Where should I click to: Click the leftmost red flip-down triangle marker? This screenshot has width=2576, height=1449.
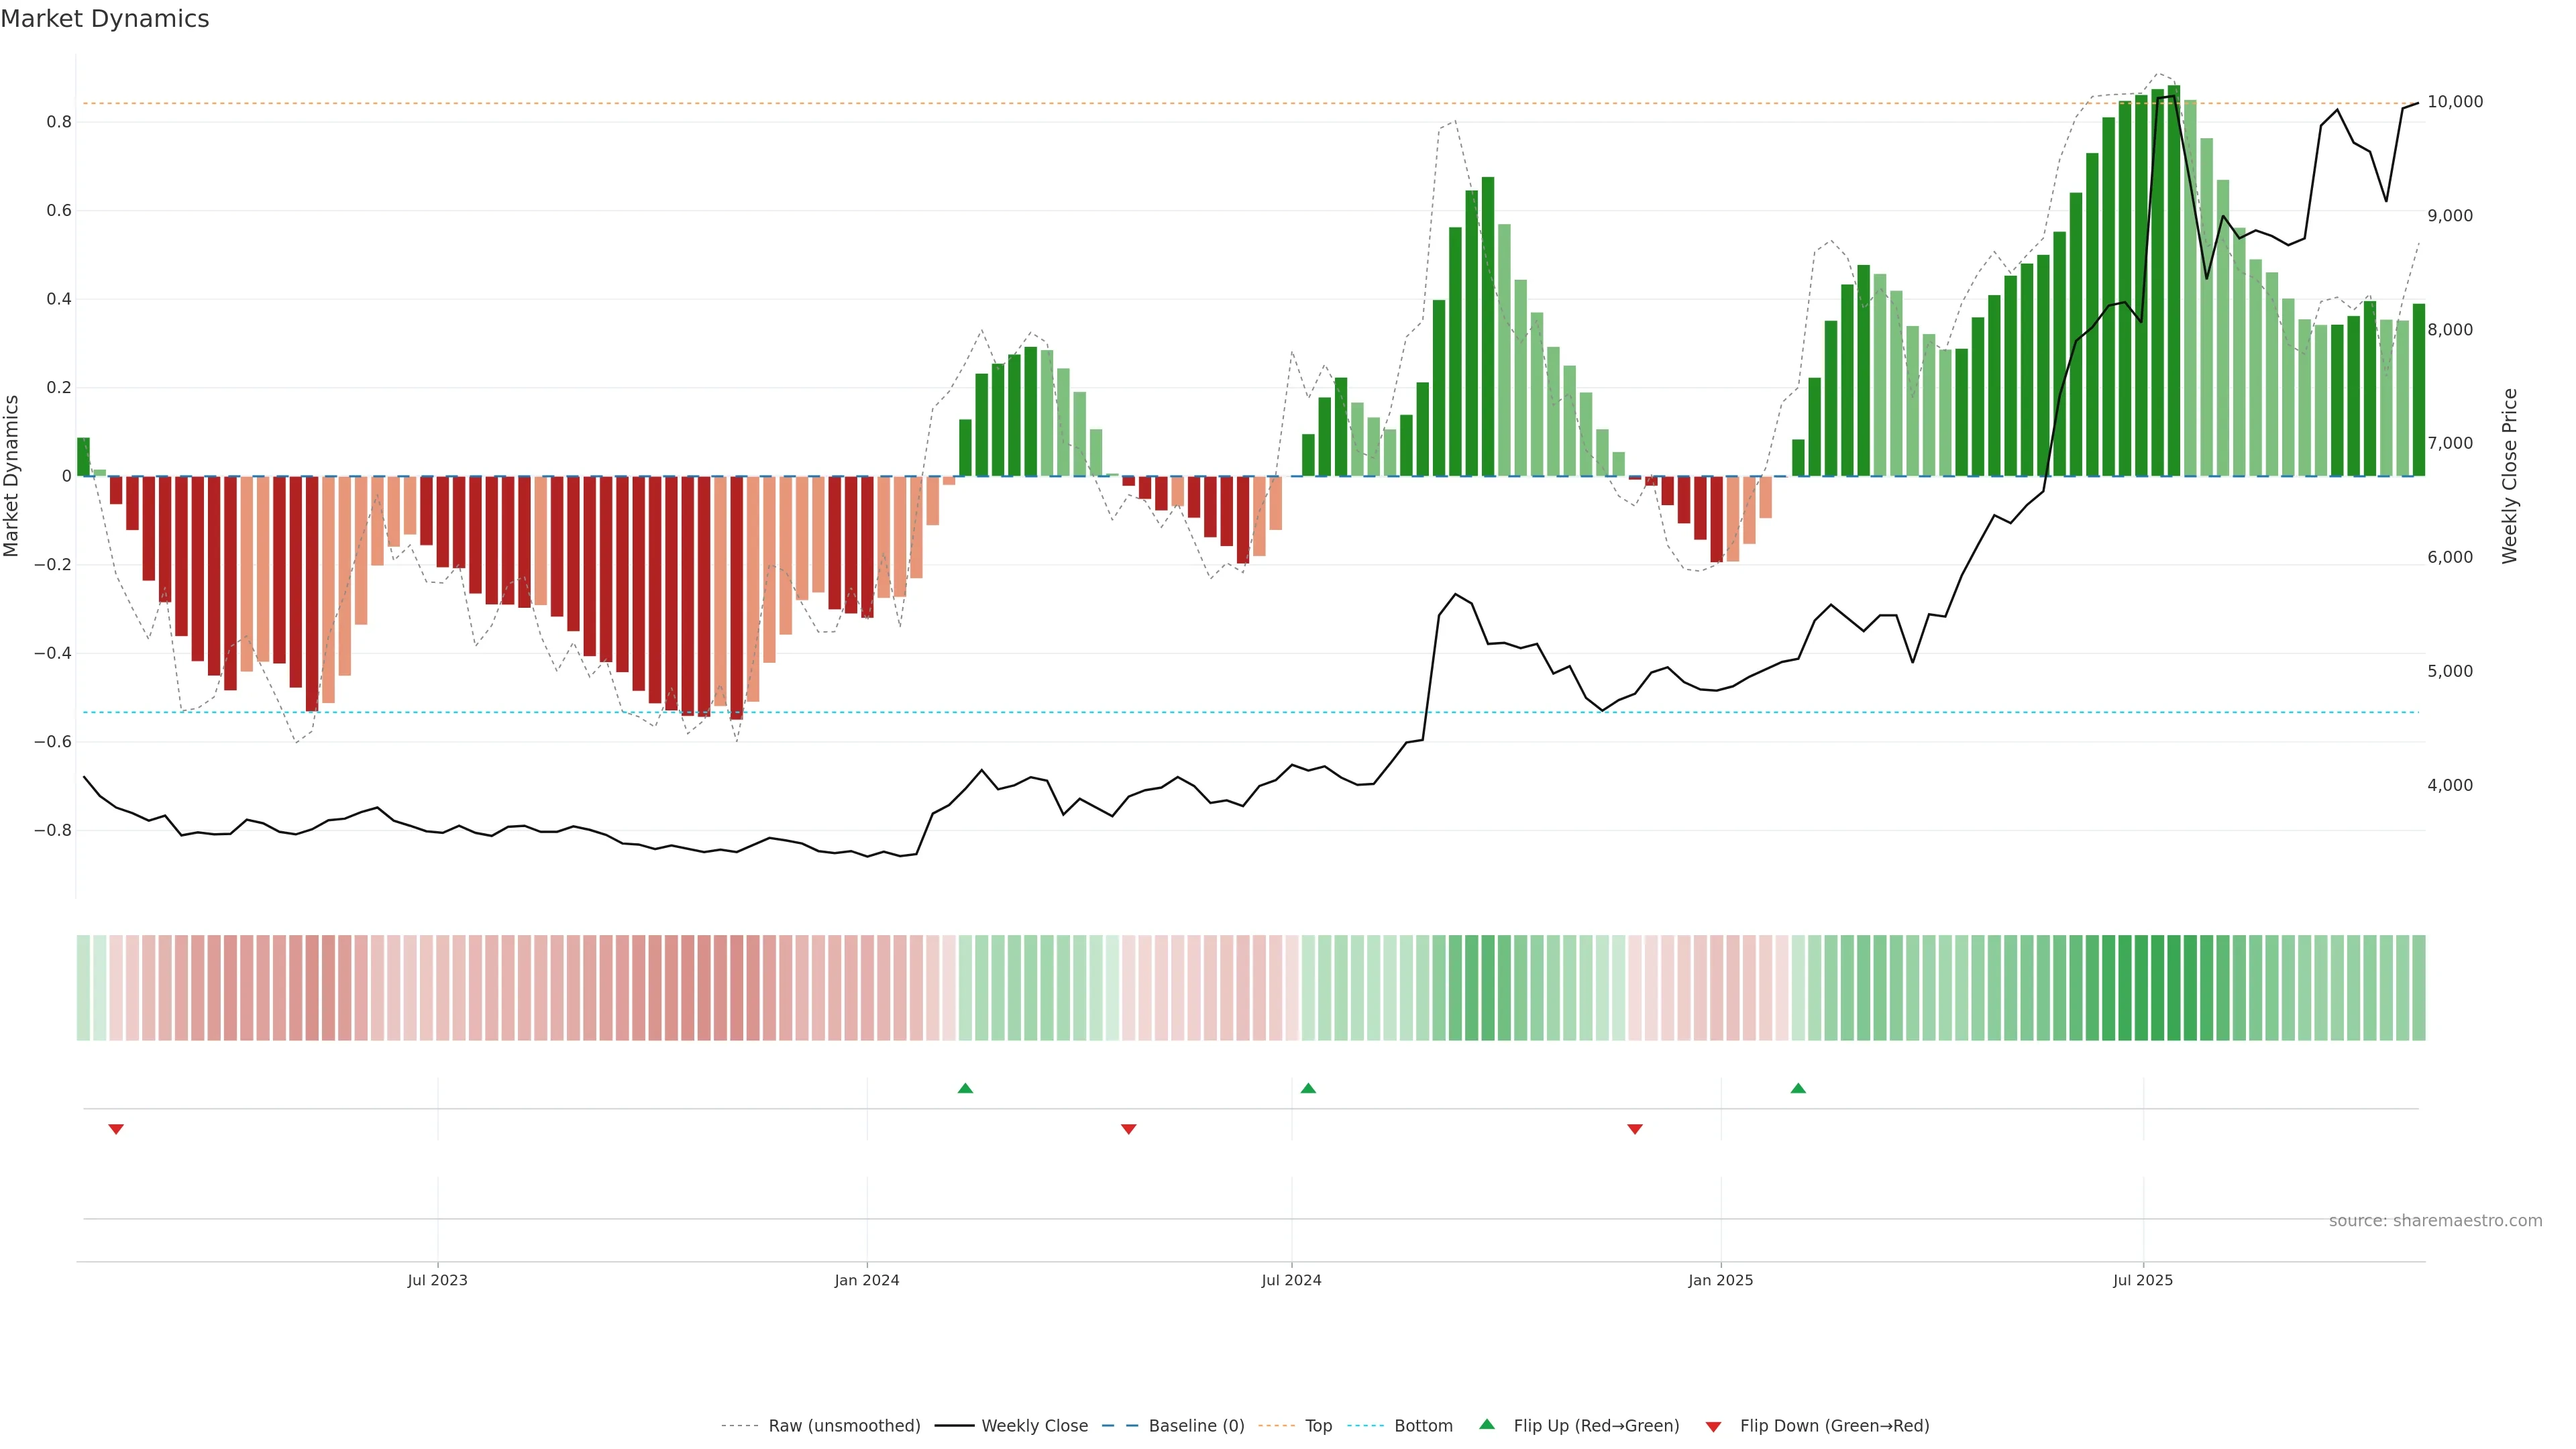[x=116, y=1129]
